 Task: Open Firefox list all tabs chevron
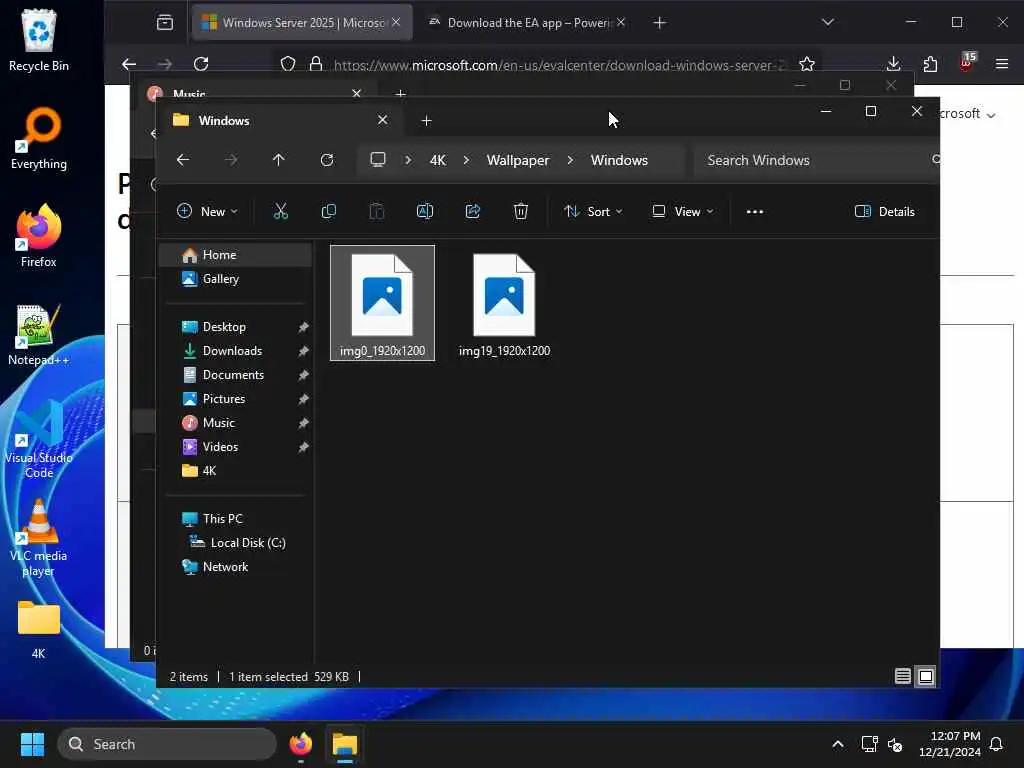click(x=827, y=22)
